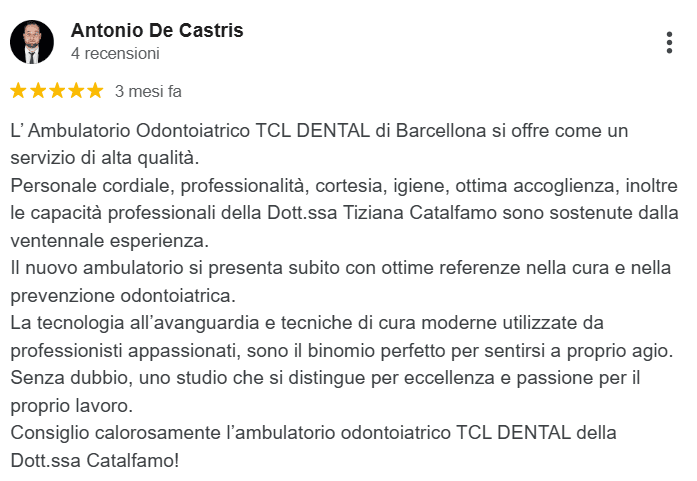
Task: Click the fourth yellow rating star
Action: (x=75, y=91)
